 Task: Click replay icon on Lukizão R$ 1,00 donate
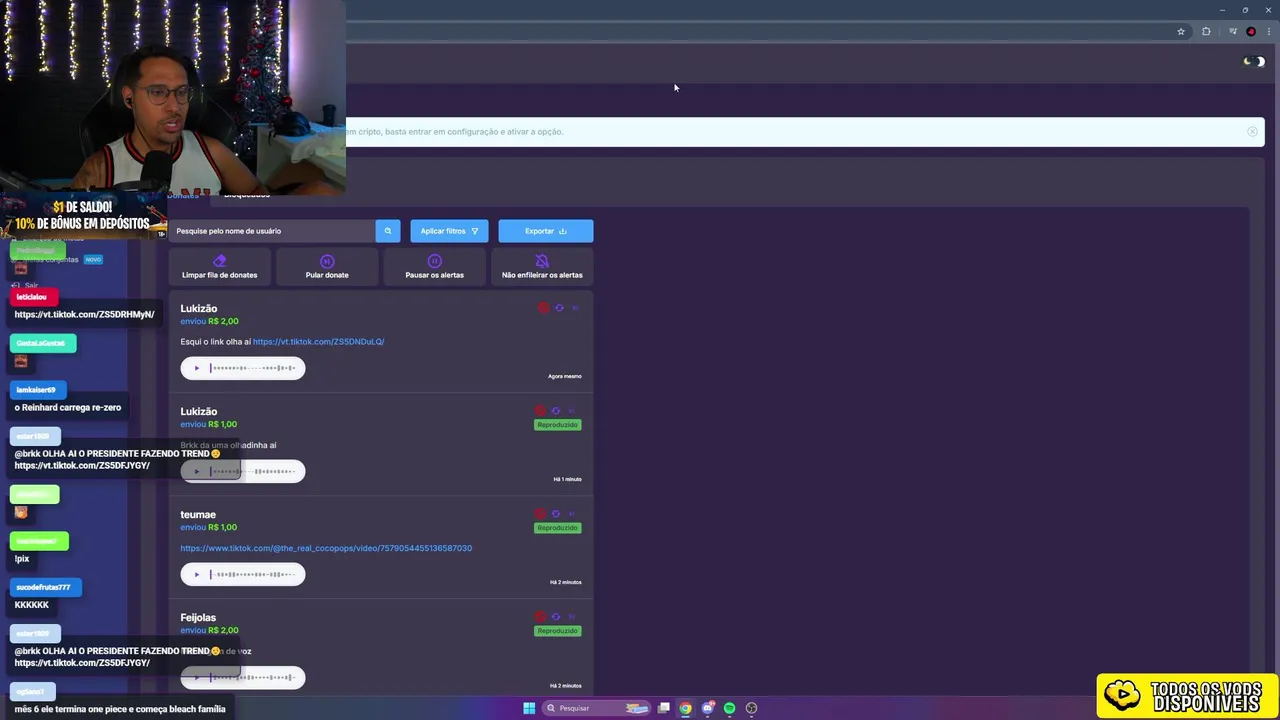coord(556,411)
